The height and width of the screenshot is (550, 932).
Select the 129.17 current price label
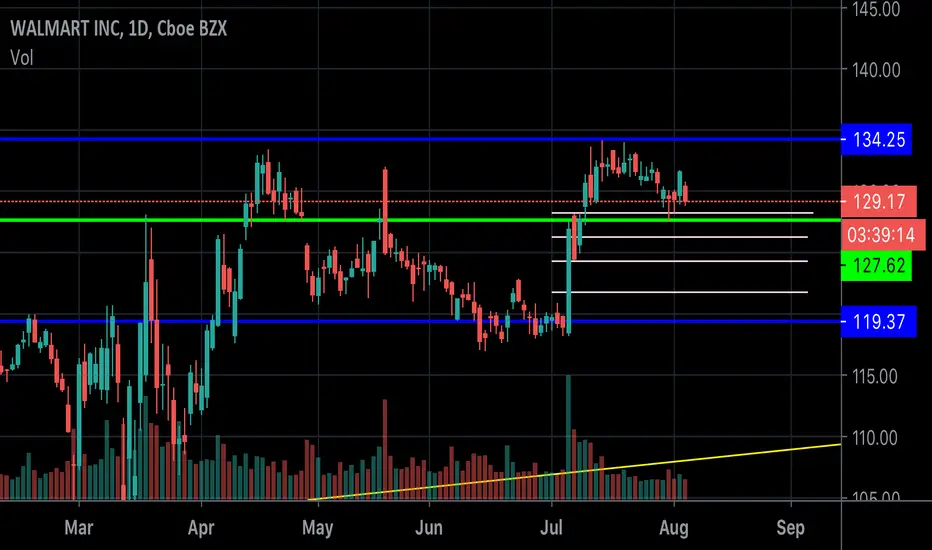[x=879, y=202]
